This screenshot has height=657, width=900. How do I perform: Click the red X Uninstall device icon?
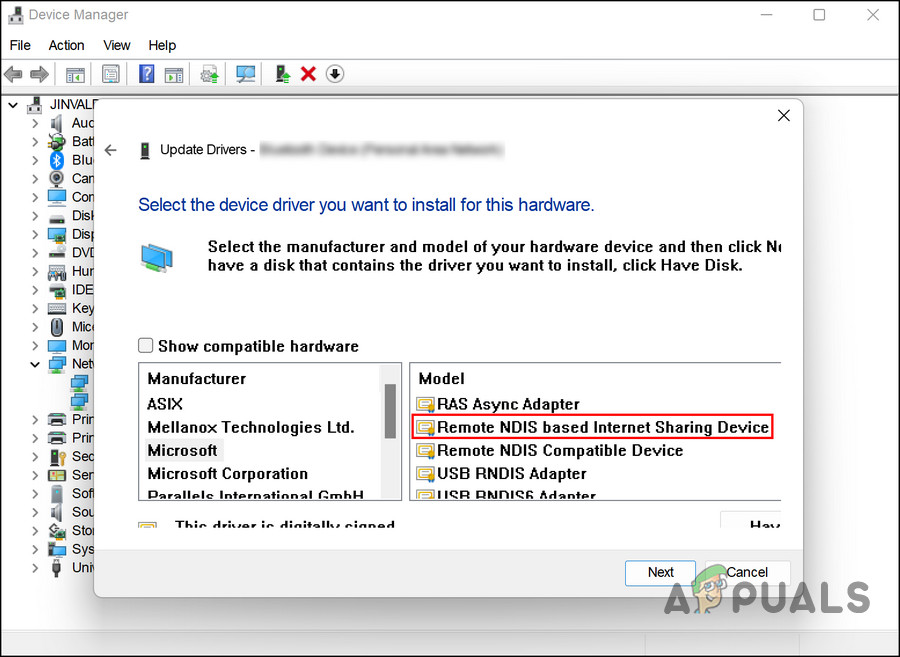tap(308, 74)
